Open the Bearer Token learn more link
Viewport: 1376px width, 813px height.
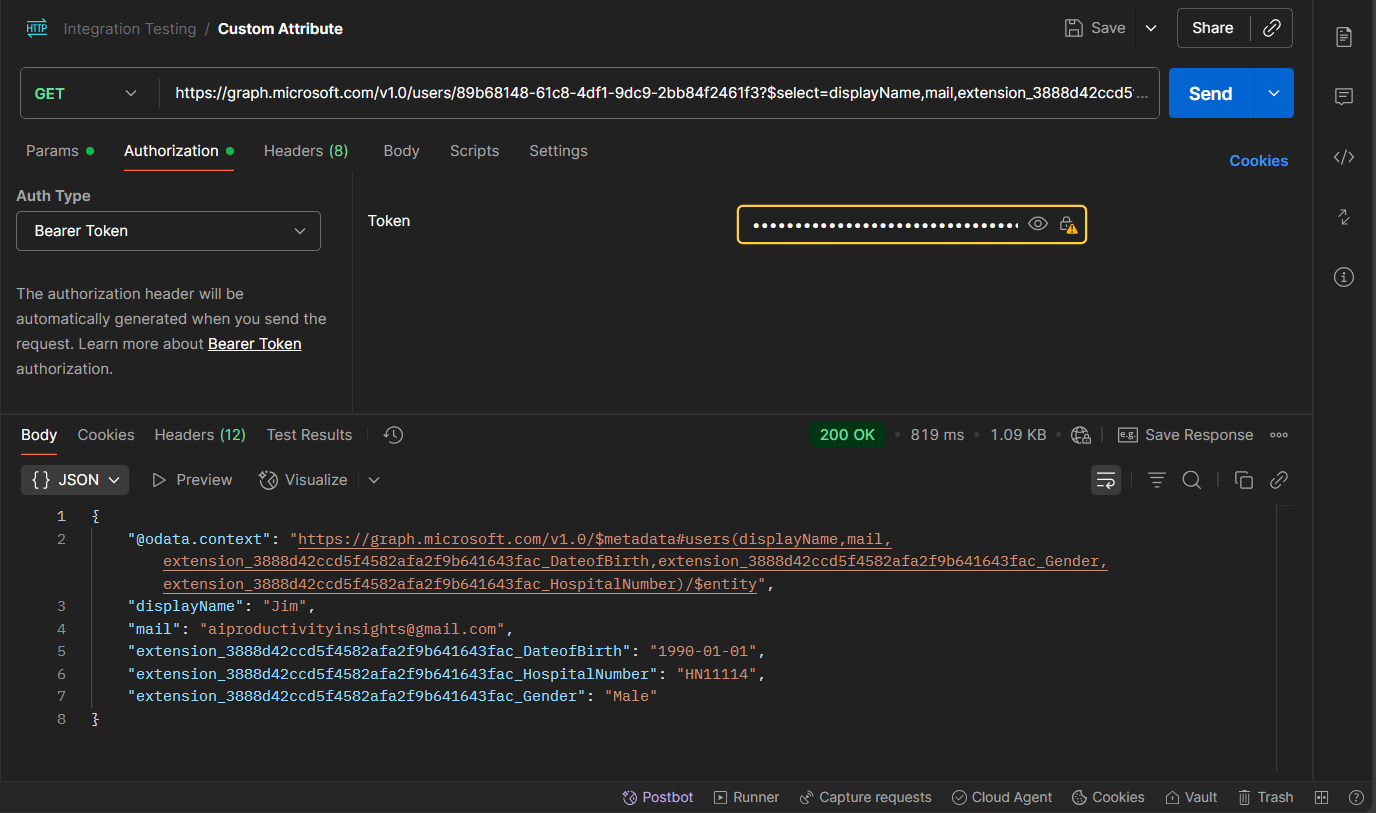click(x=254, y=344)
